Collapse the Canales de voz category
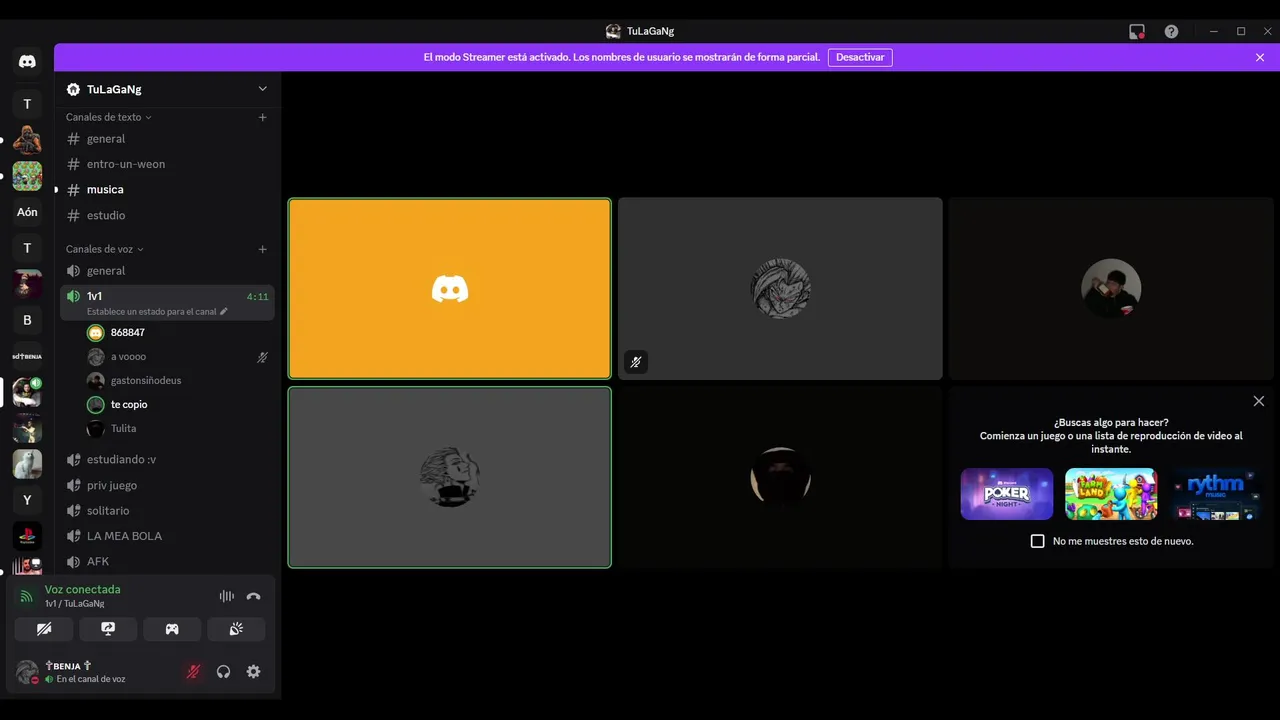The width and height of the screenshot is (1280, 720). pos(104,249)
